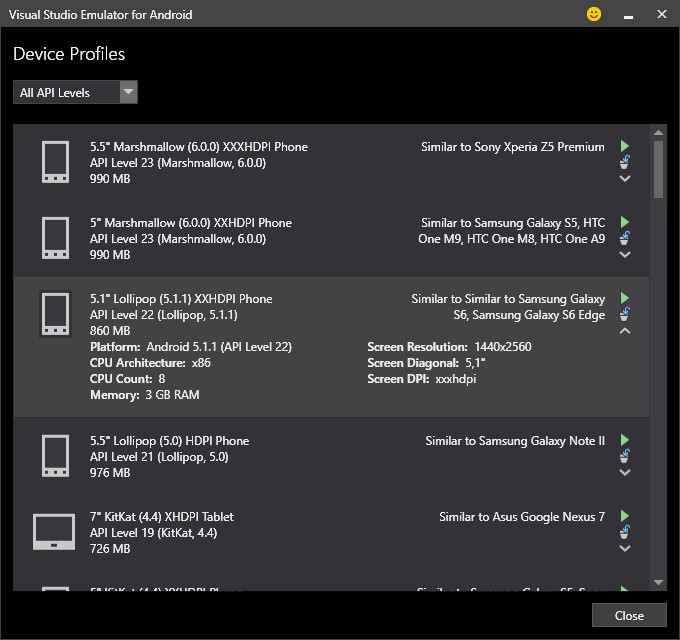The width and height of the screenshot is (680, 640).
Task: Click the Close button
Action: [x=629, y=615]
